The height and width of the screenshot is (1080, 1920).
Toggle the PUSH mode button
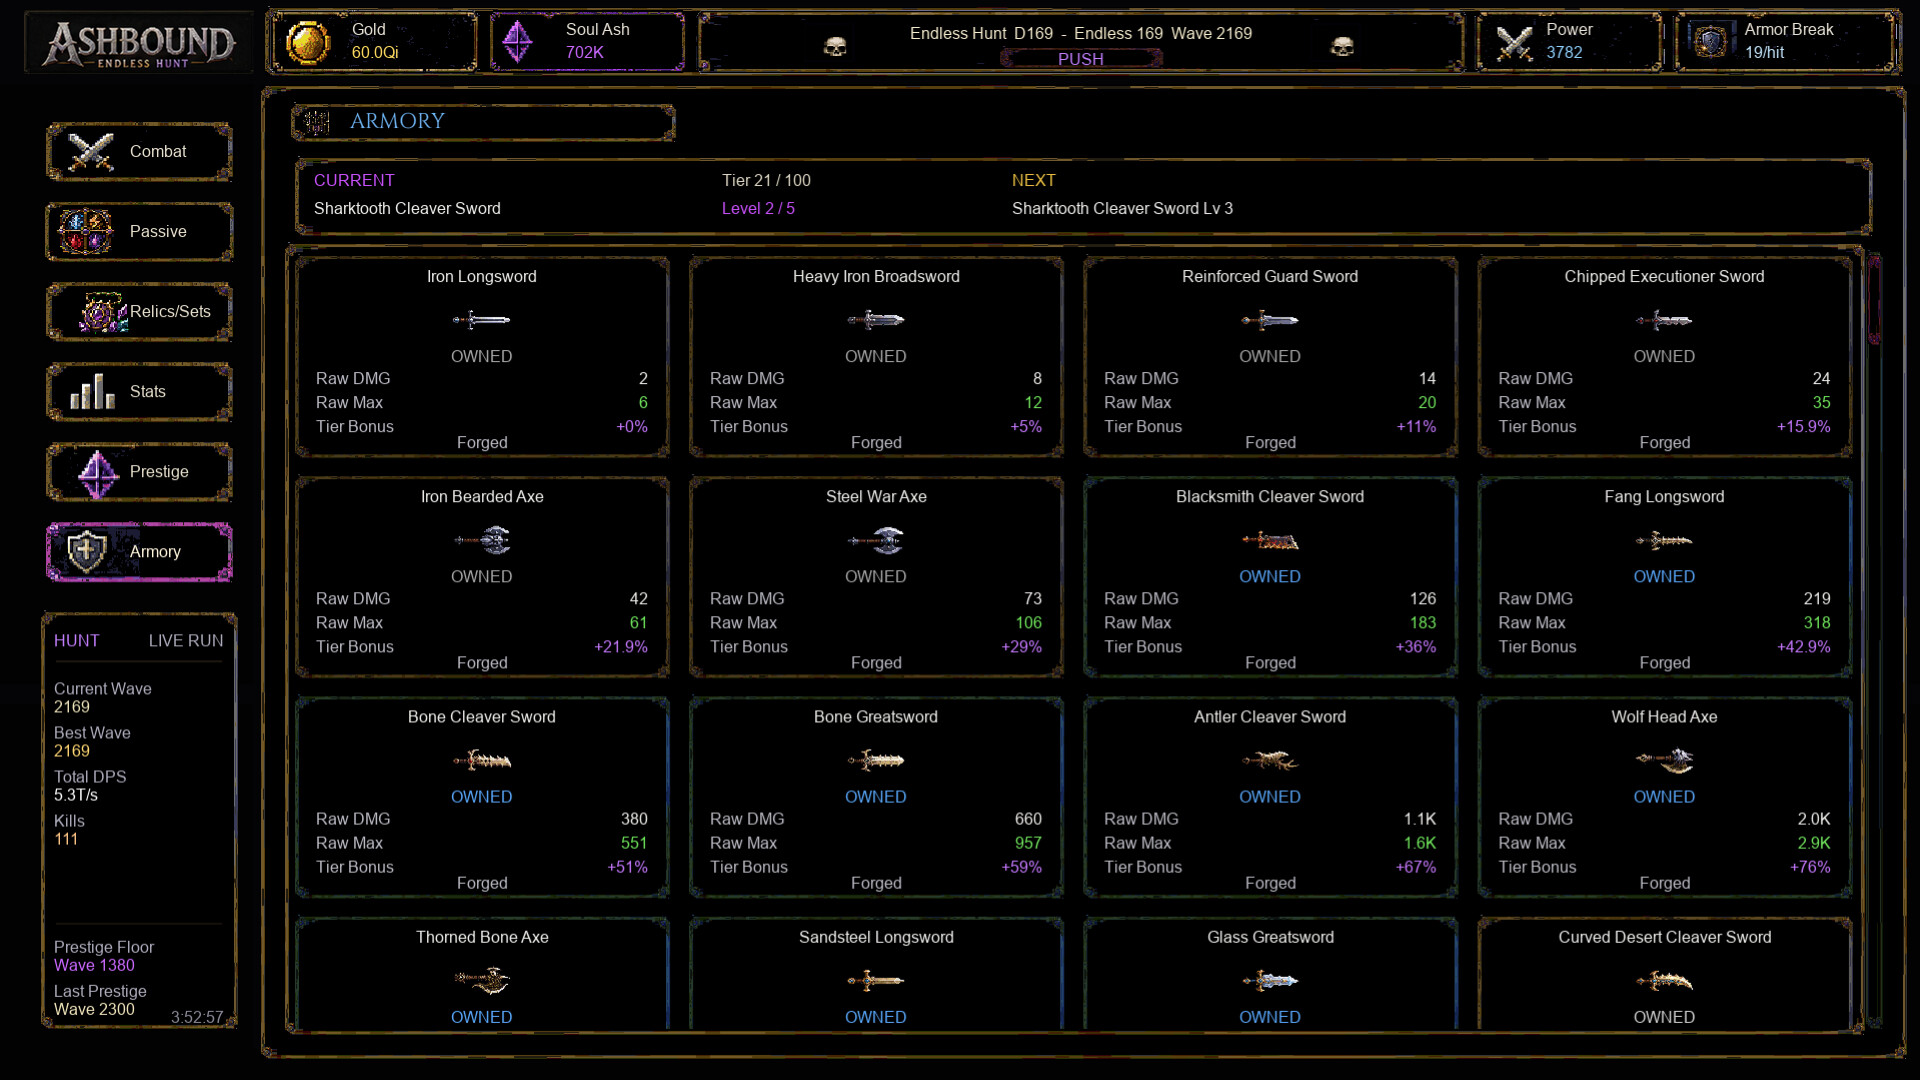pos(1081,59)
